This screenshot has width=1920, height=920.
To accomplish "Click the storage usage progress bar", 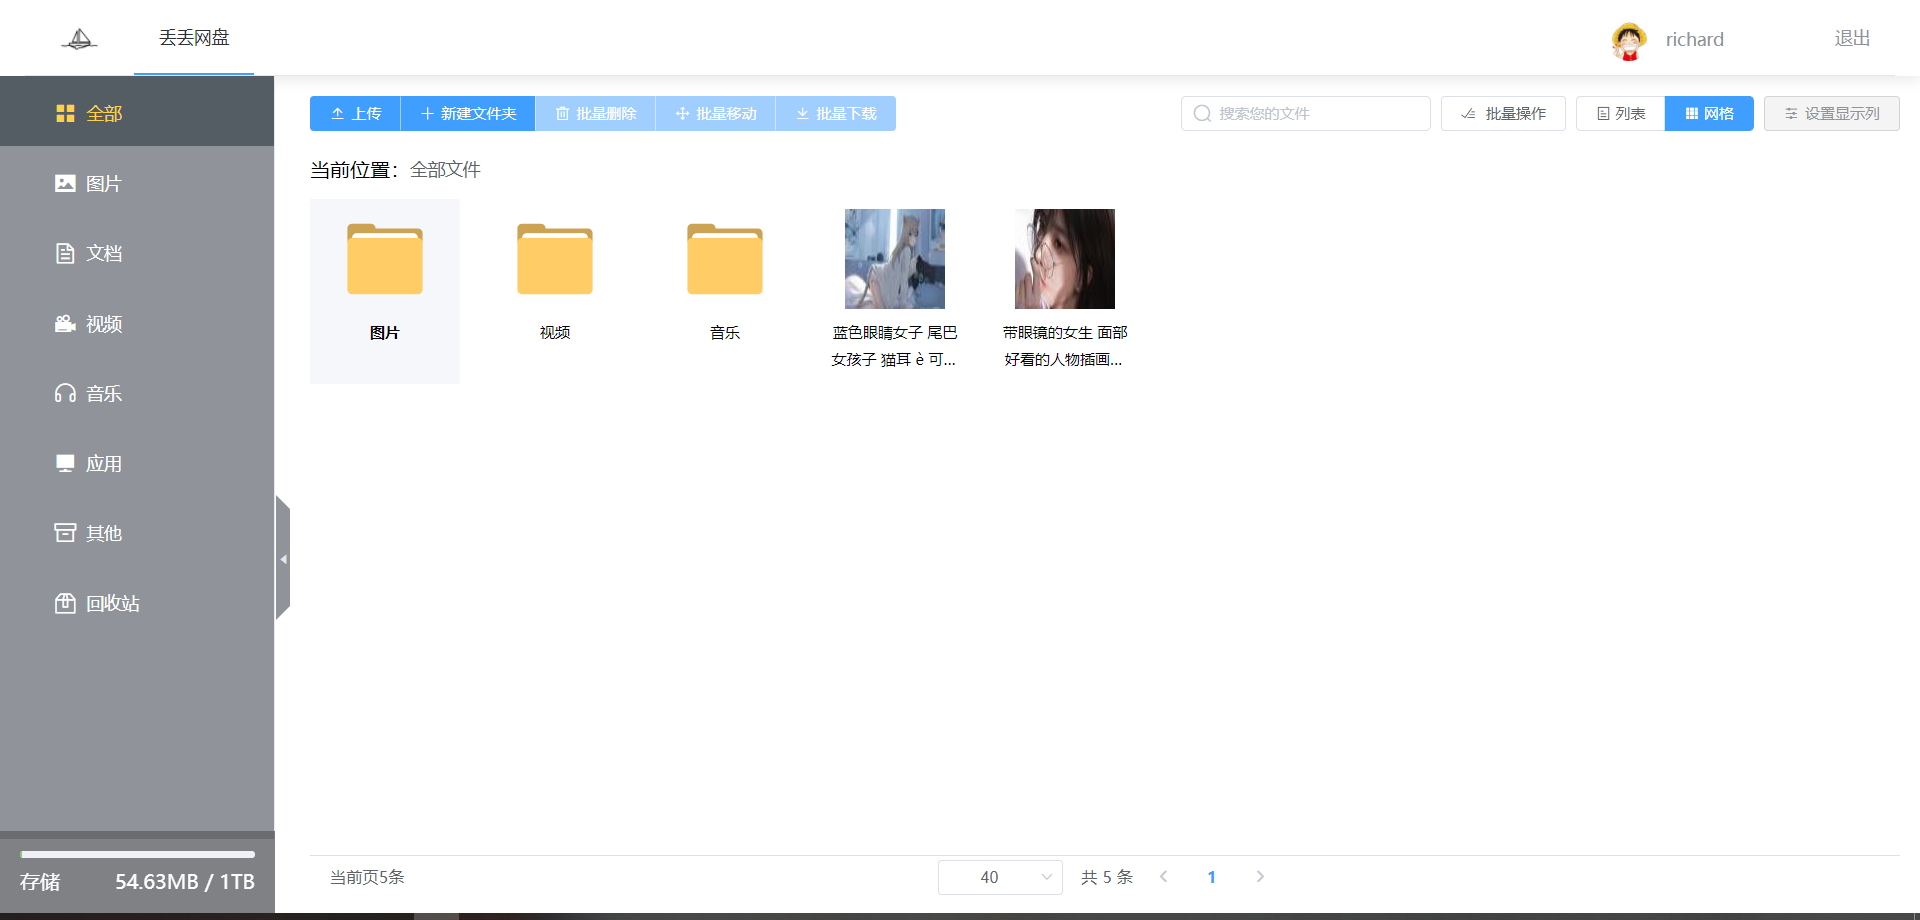I will click(x=138, y=854).
